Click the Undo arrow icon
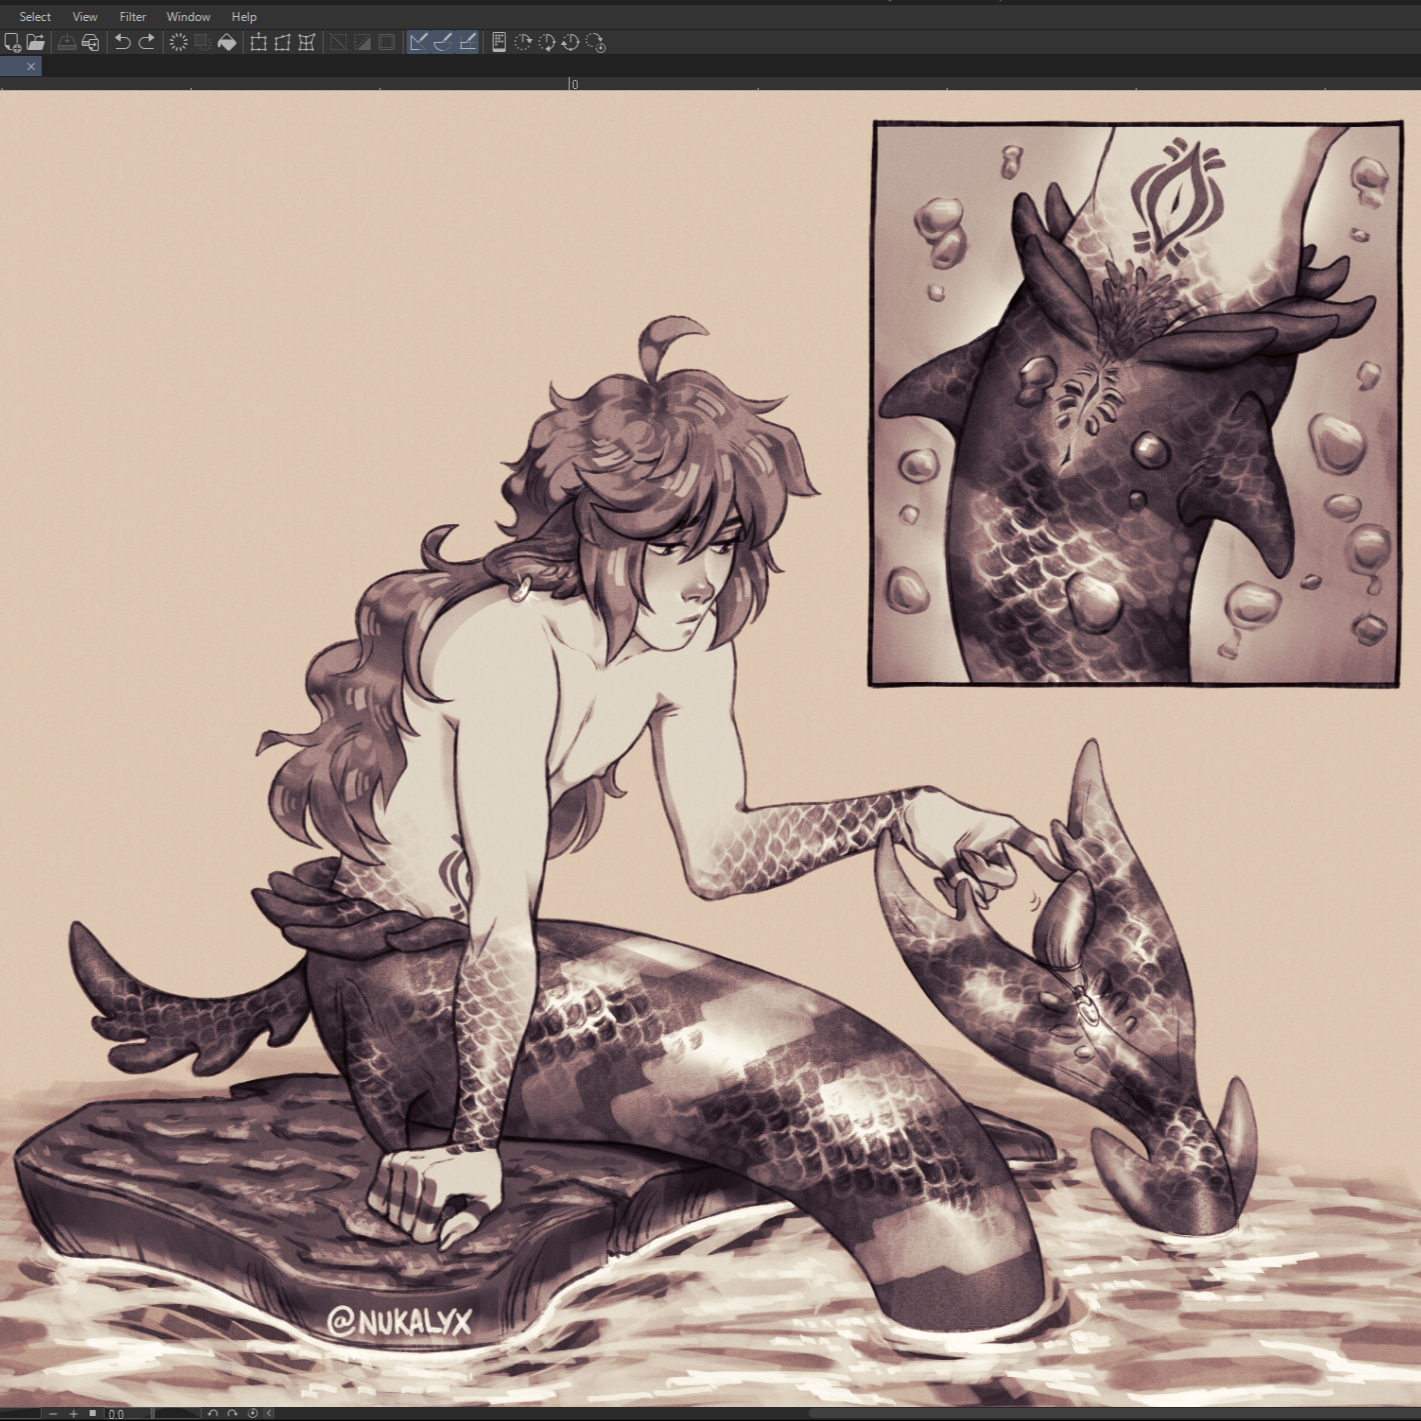 click(x=122, y=42)
